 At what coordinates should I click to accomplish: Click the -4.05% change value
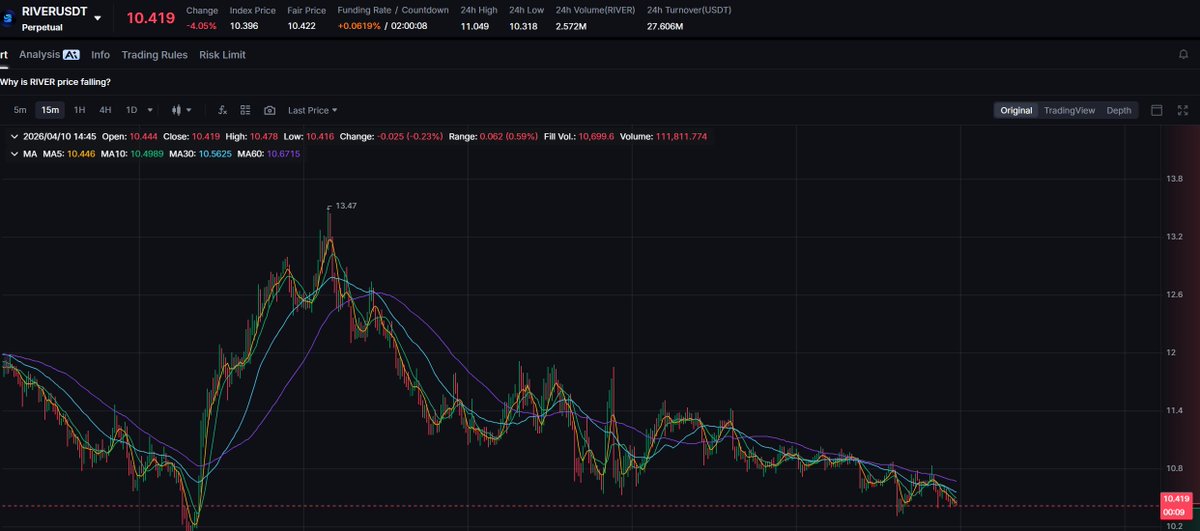click(x=202, y=26)
